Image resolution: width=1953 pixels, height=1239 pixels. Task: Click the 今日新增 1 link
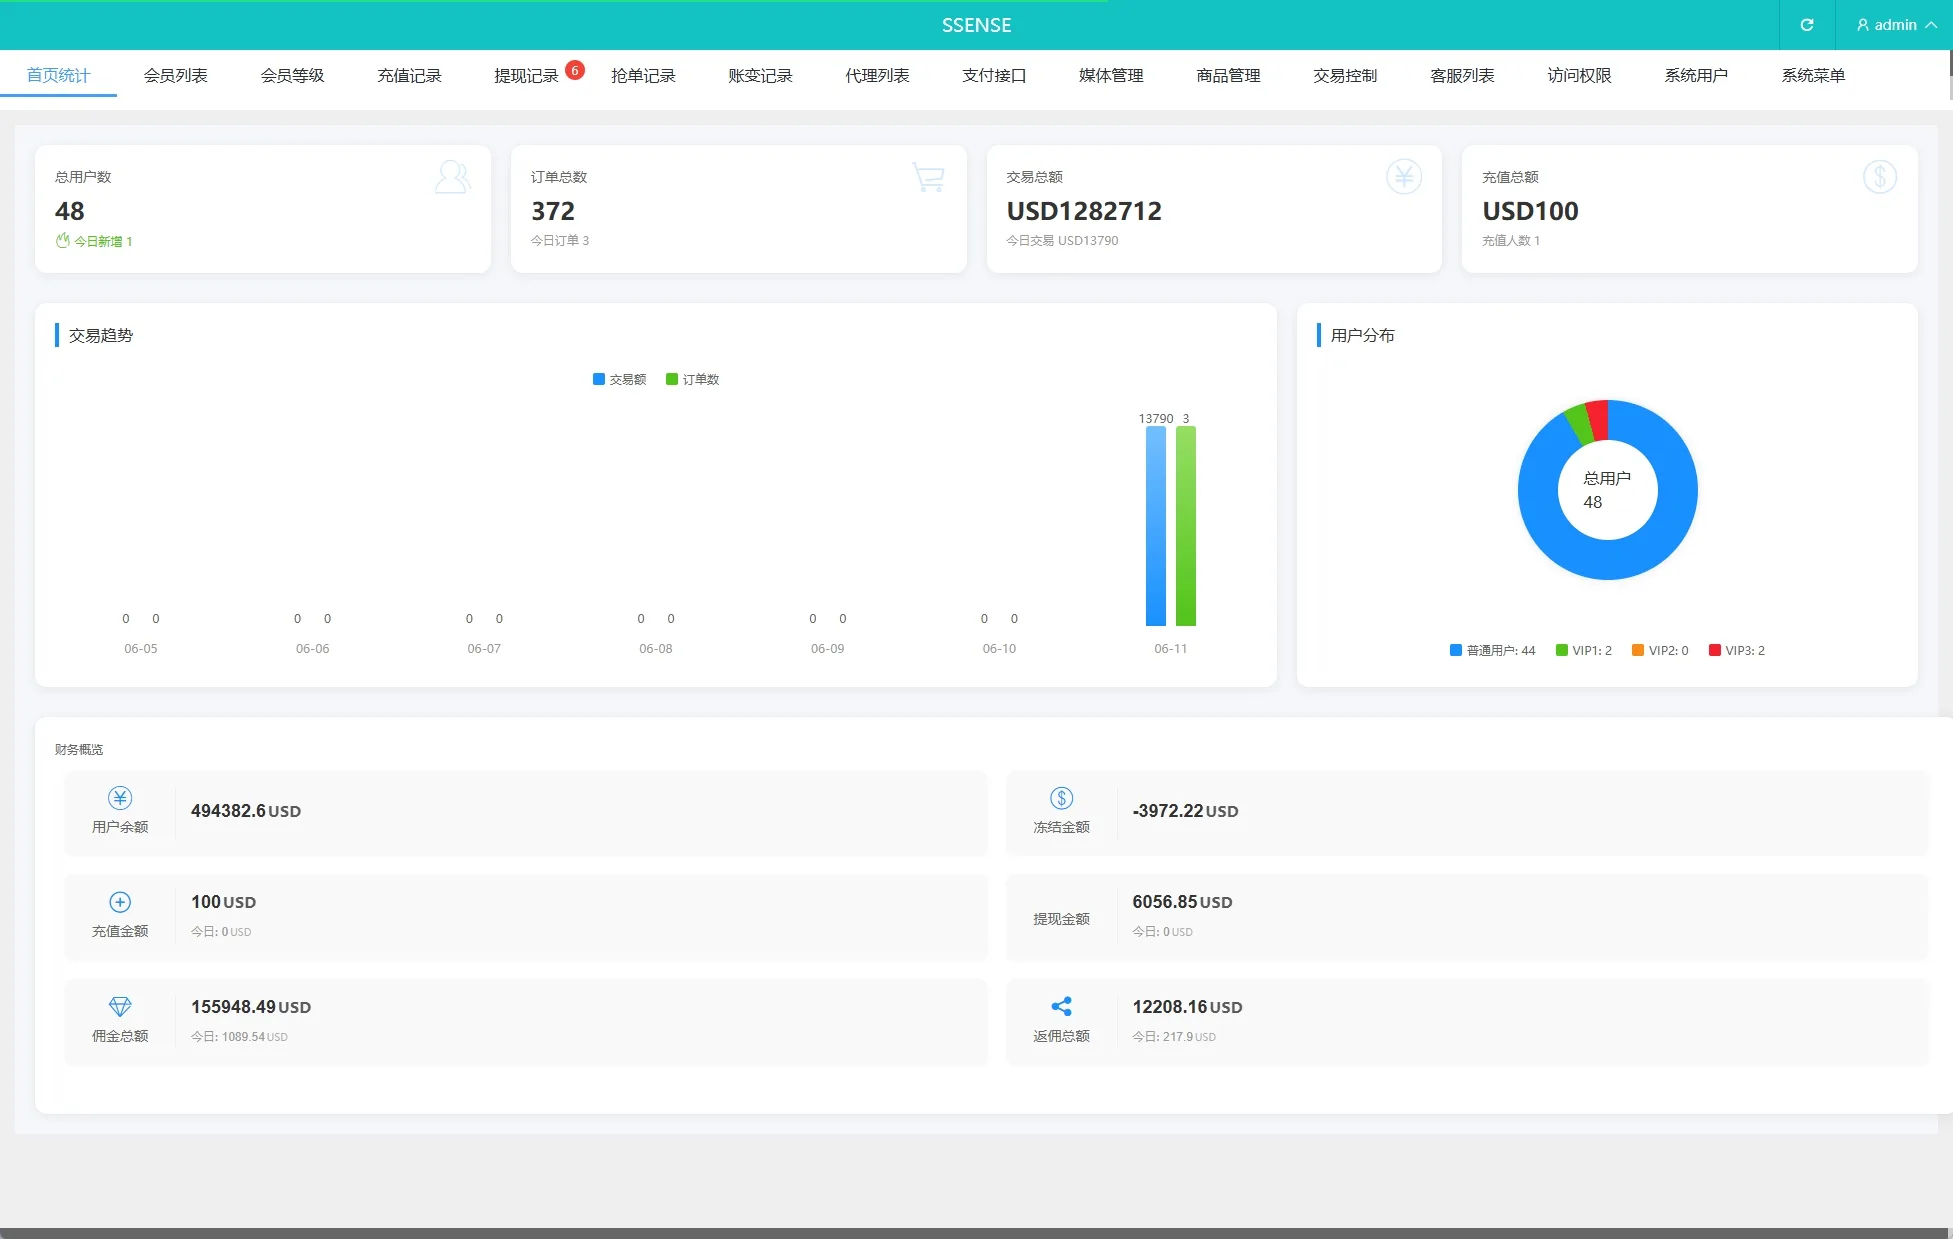(101, 241)
